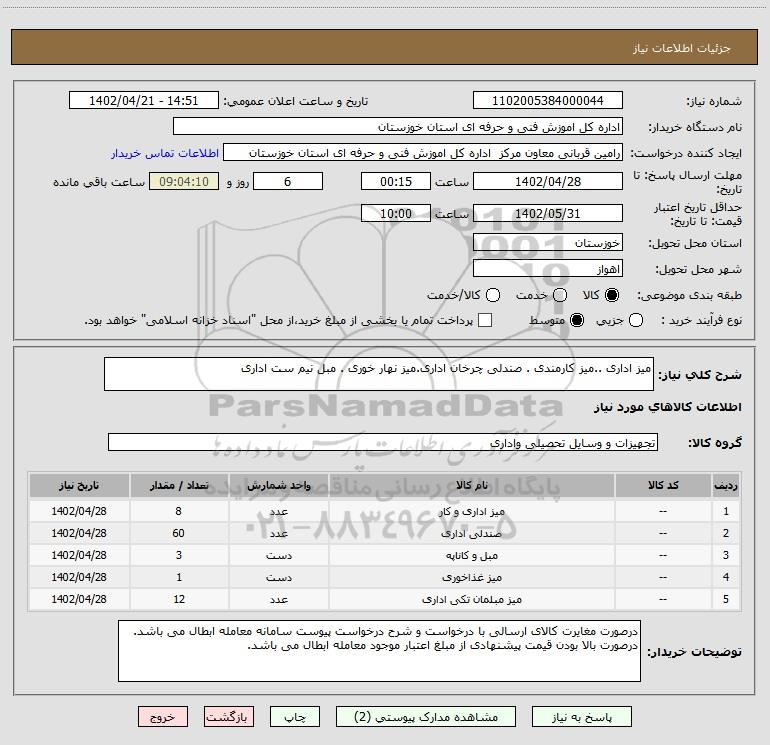
Task: Choose the متوسط purchase type radio
Action: tap(577, 320)
